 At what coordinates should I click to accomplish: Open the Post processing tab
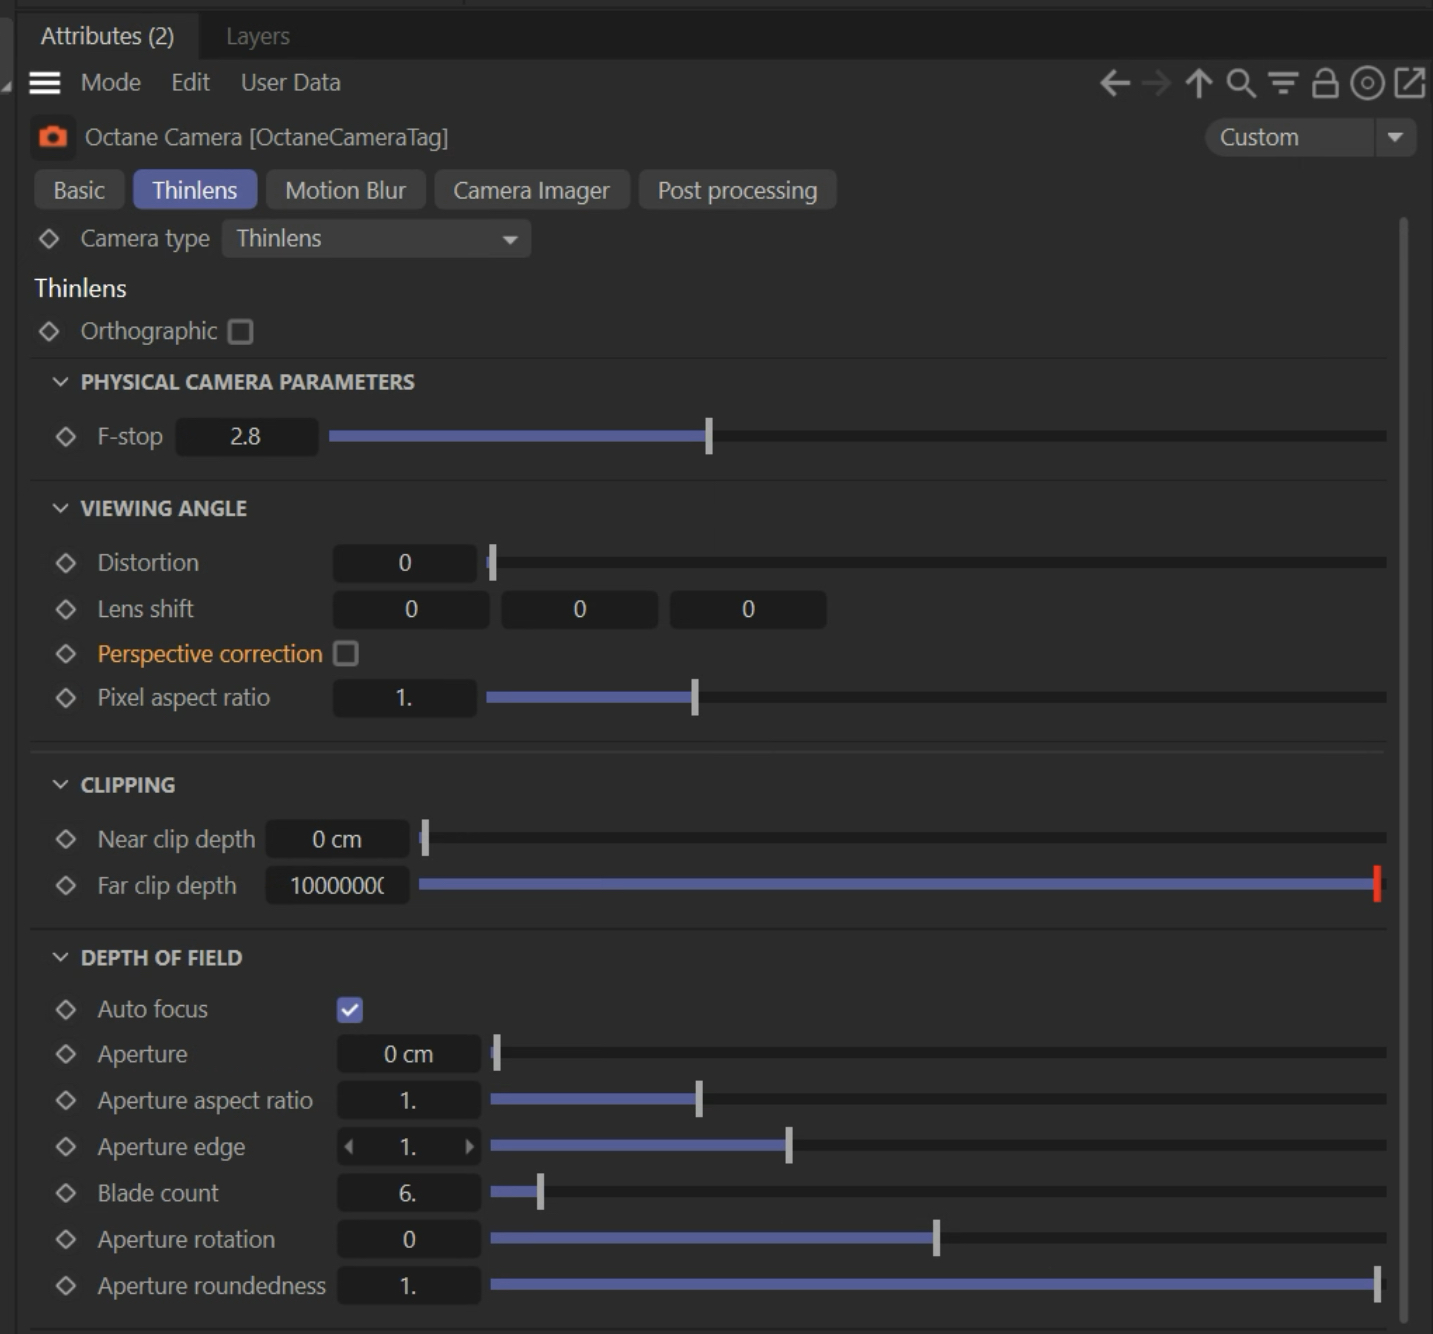737,190
